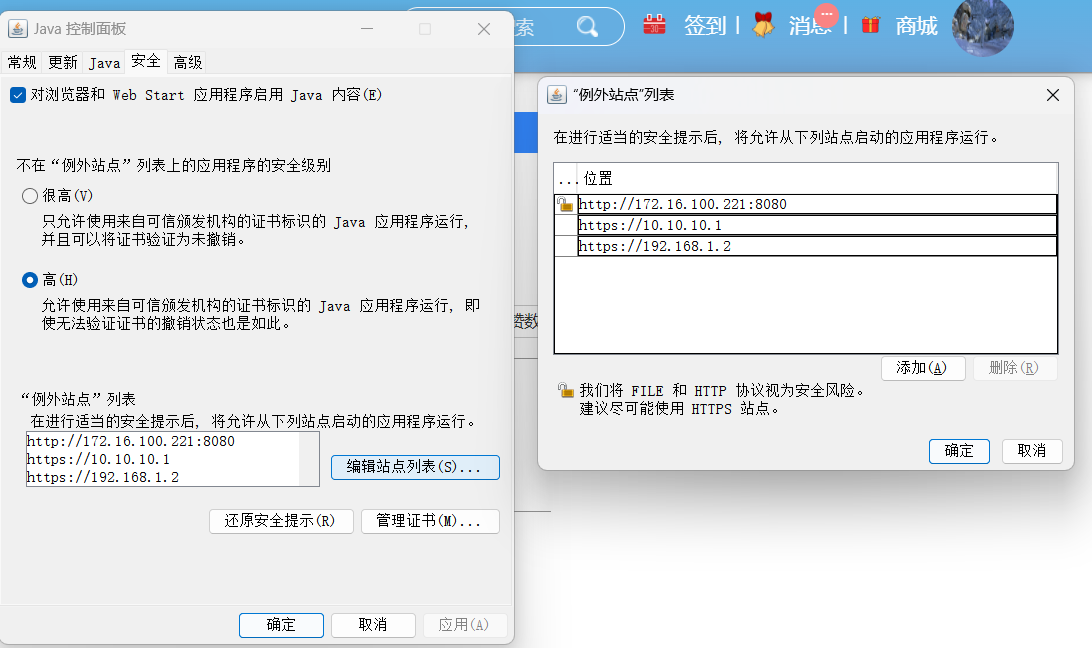Switch to the 常规 tab

click(22, 63)
